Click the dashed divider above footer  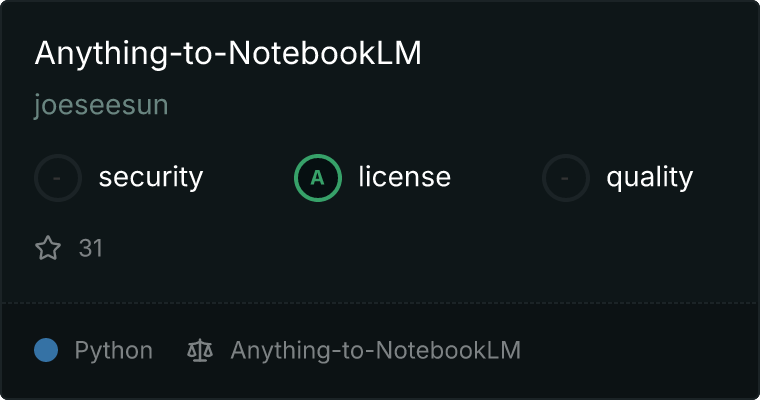pos(380,303)
